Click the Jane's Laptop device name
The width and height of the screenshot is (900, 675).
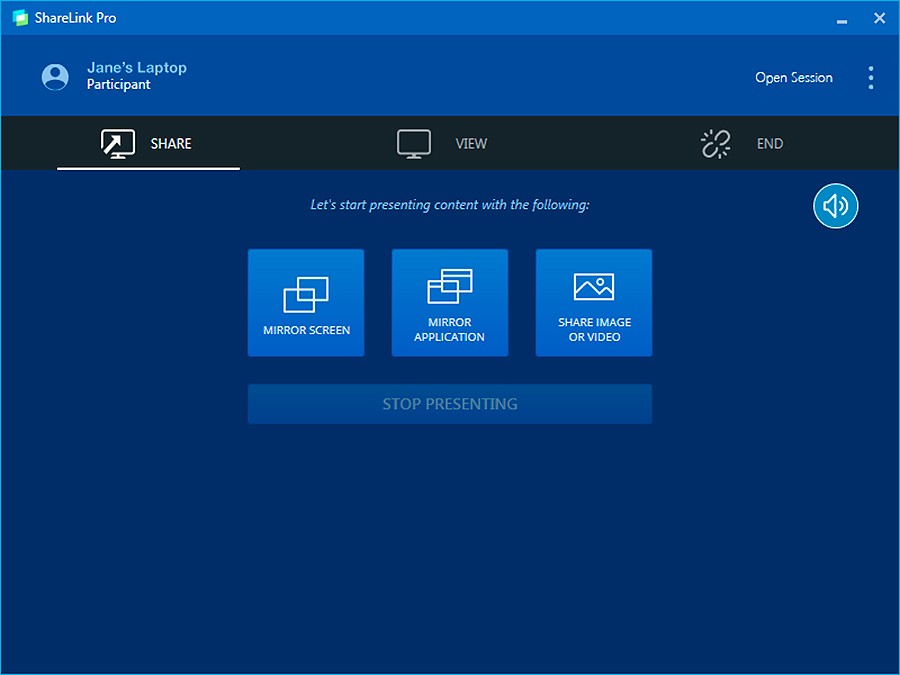point(137,68)
